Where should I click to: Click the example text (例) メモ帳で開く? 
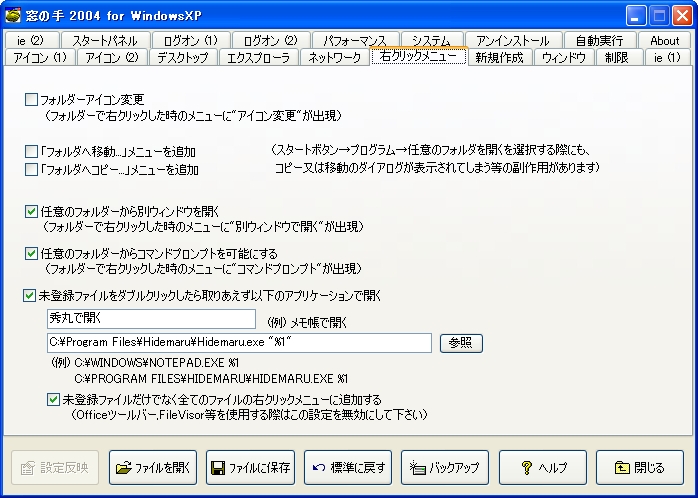307,323
